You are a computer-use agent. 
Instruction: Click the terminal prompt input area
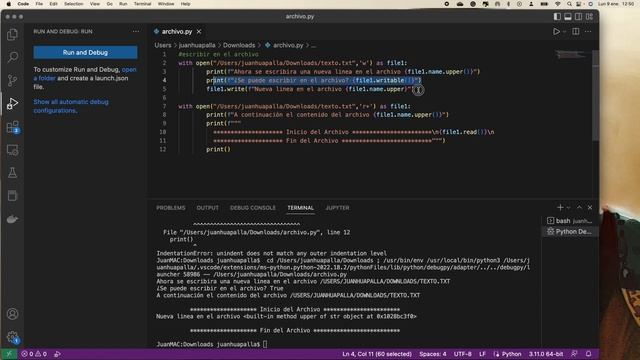[265, 344]
